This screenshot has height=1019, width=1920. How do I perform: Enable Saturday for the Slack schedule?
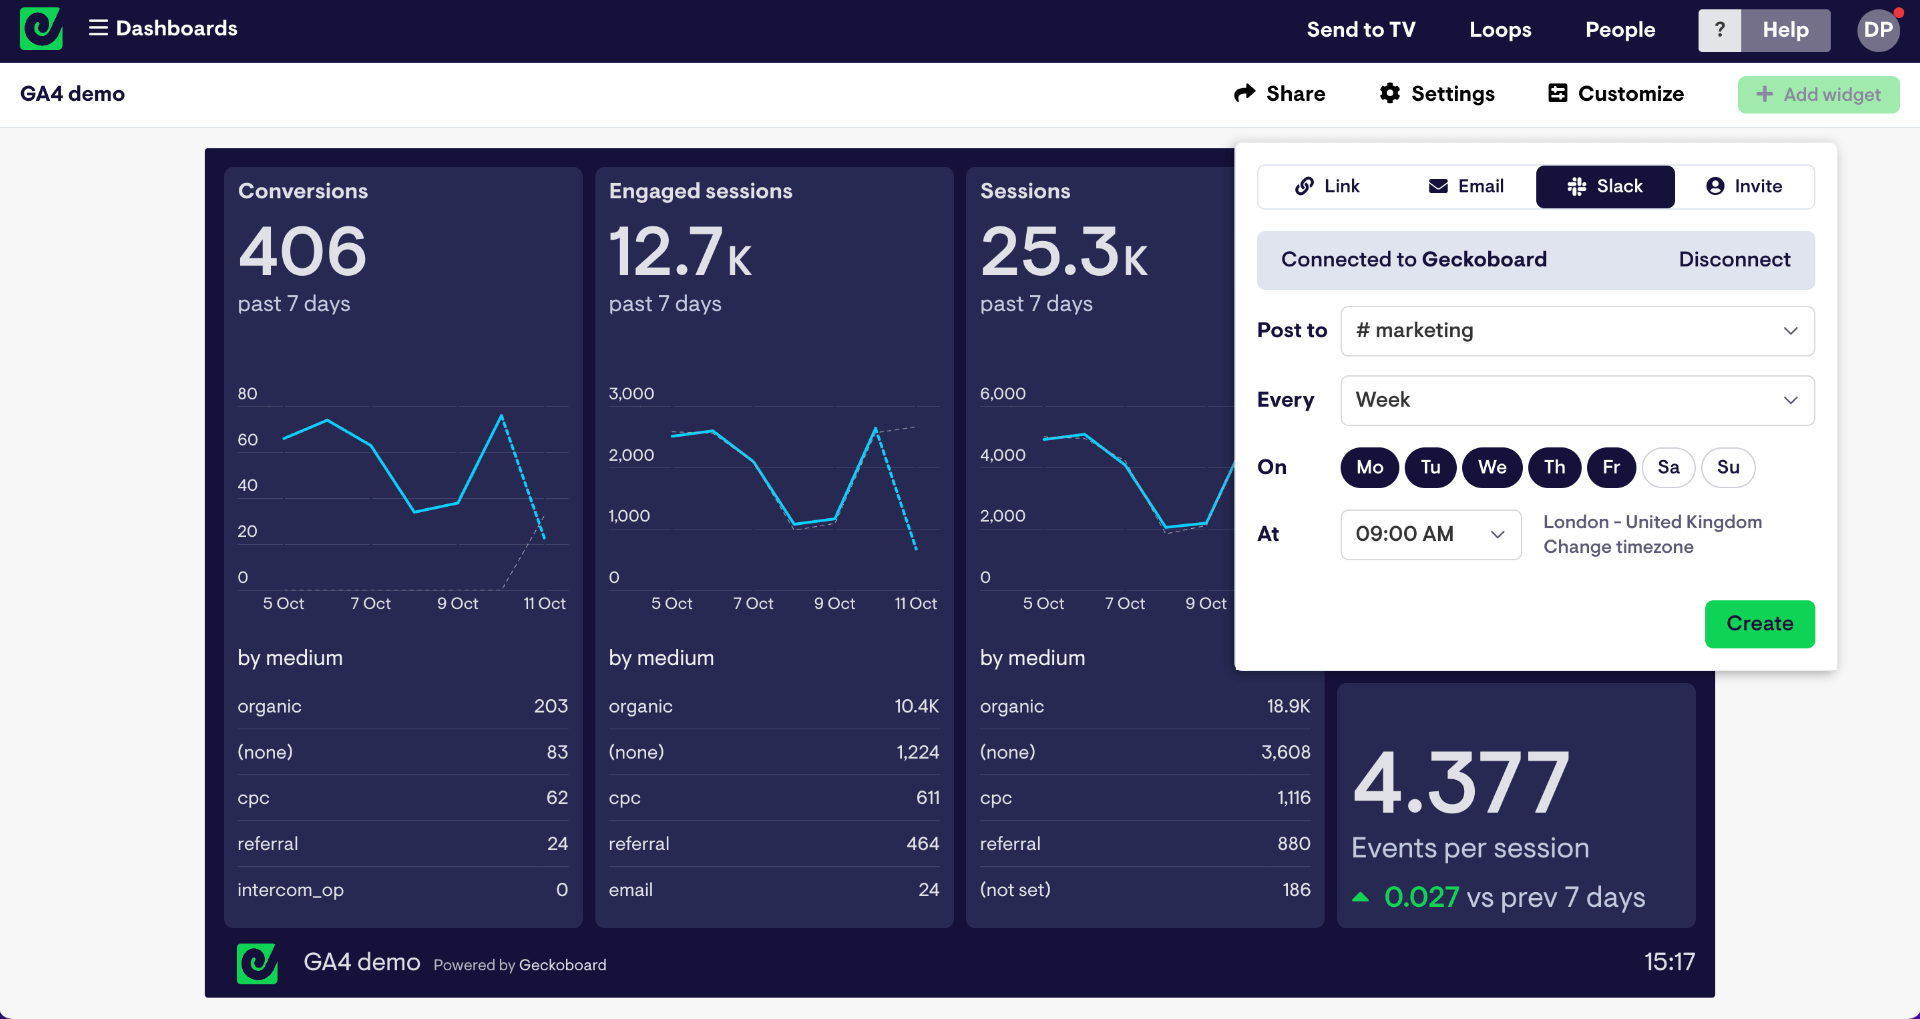[1668, 467]
